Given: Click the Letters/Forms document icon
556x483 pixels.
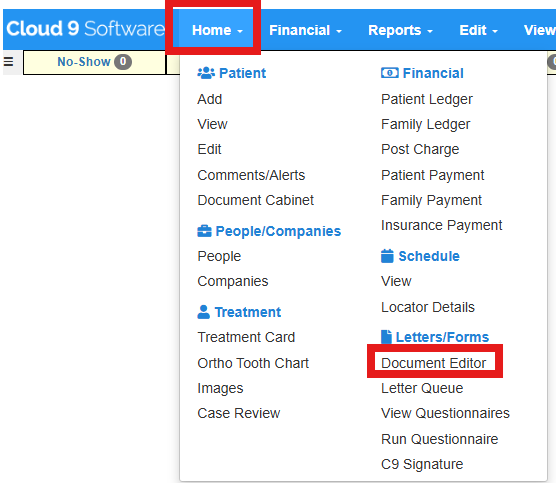Looking at the screenshot, I should tap(386, 337).
